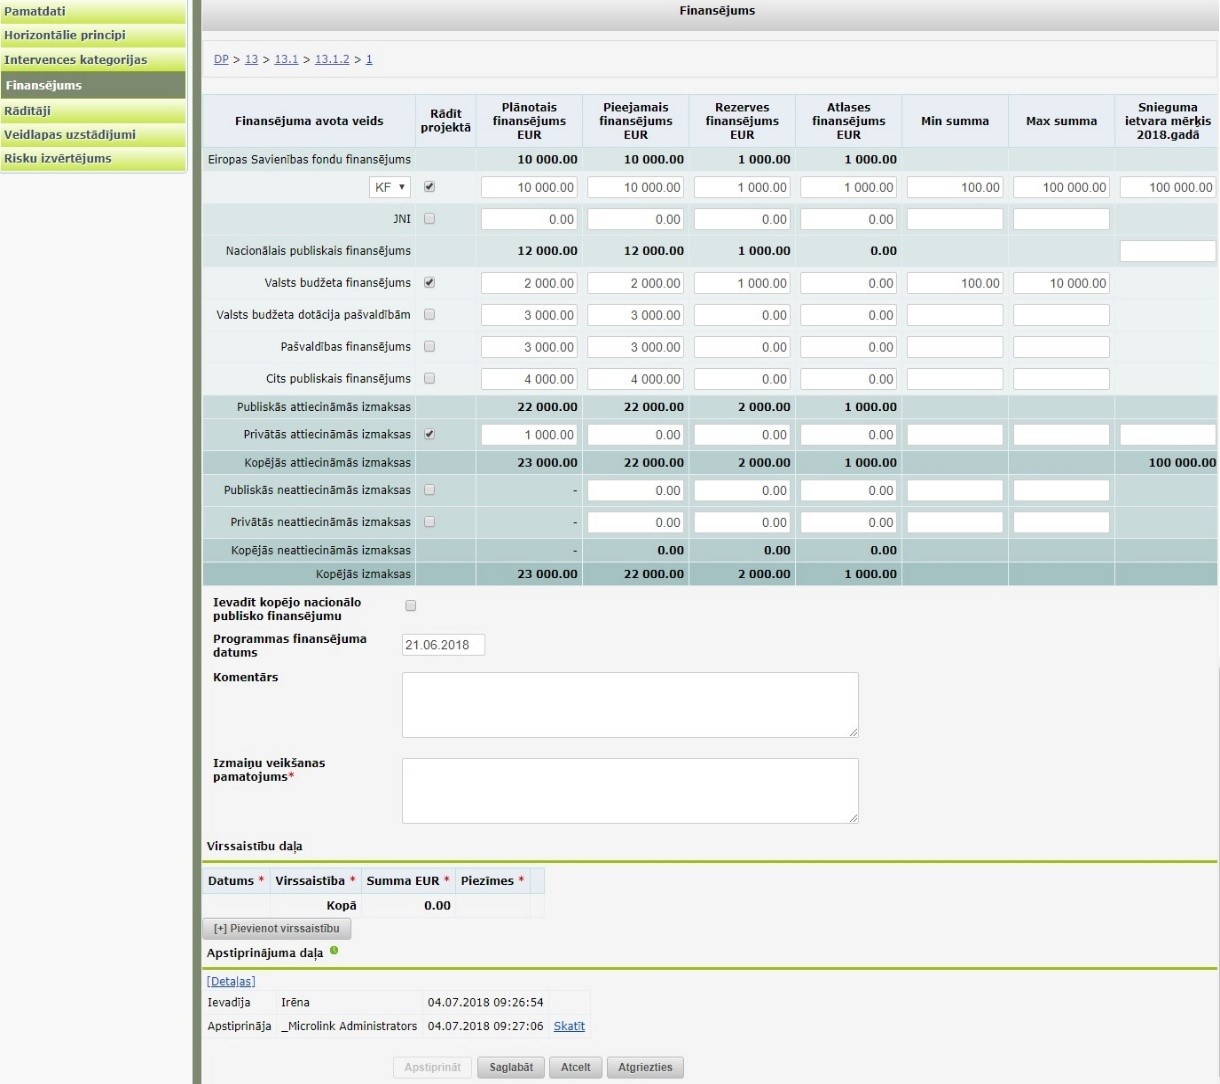Click green info icon beside Apstiprinājuma daļa

click(x=334, y=951)
